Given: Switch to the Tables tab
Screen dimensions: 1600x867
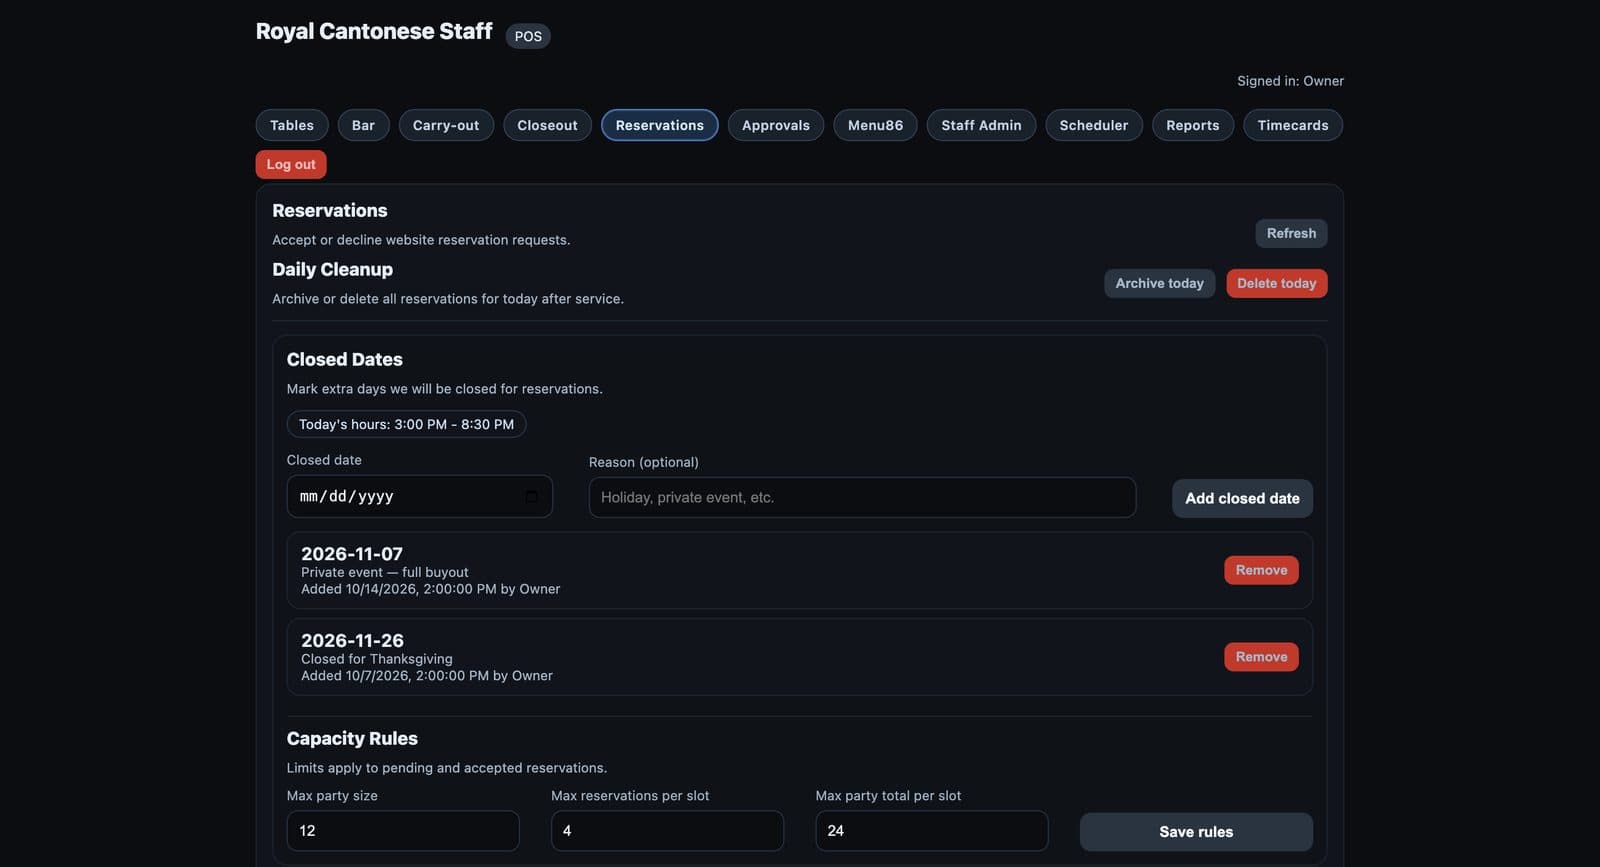Looking at the screenshot, I should tap(292, 125).
